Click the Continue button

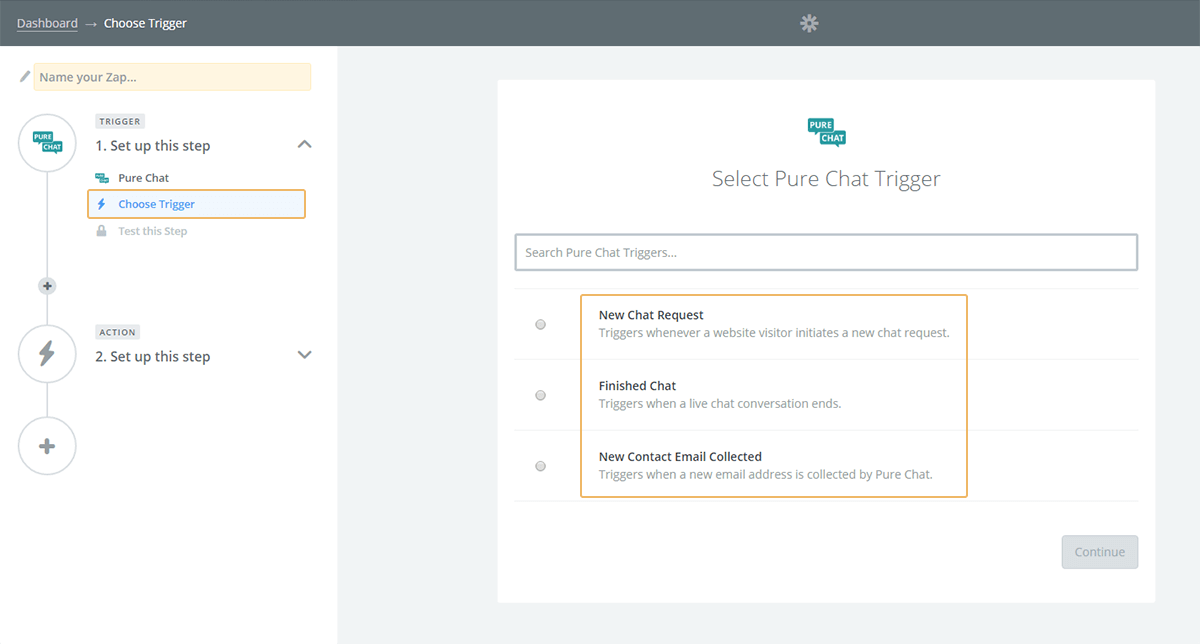1100,552
